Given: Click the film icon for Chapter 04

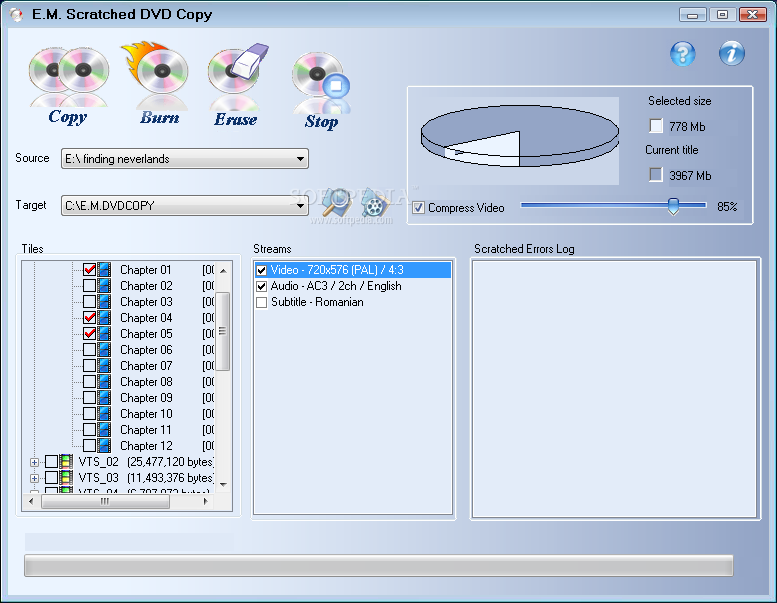Looking at the screenshot, I should pos(104,317).
